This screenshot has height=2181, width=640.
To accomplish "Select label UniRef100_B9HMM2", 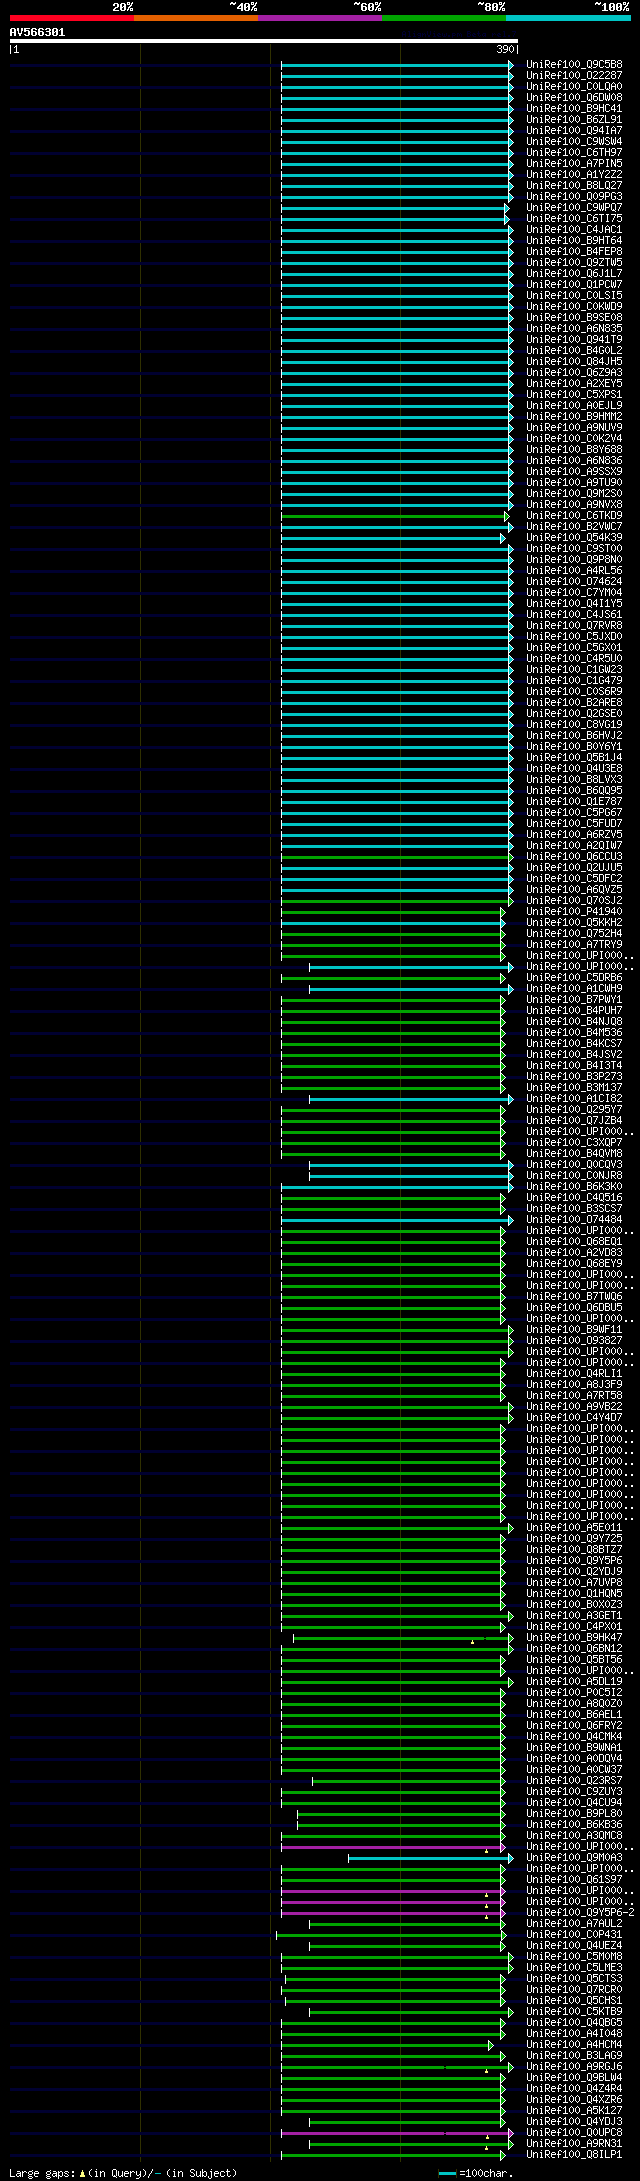I will (x=574, y=416).
